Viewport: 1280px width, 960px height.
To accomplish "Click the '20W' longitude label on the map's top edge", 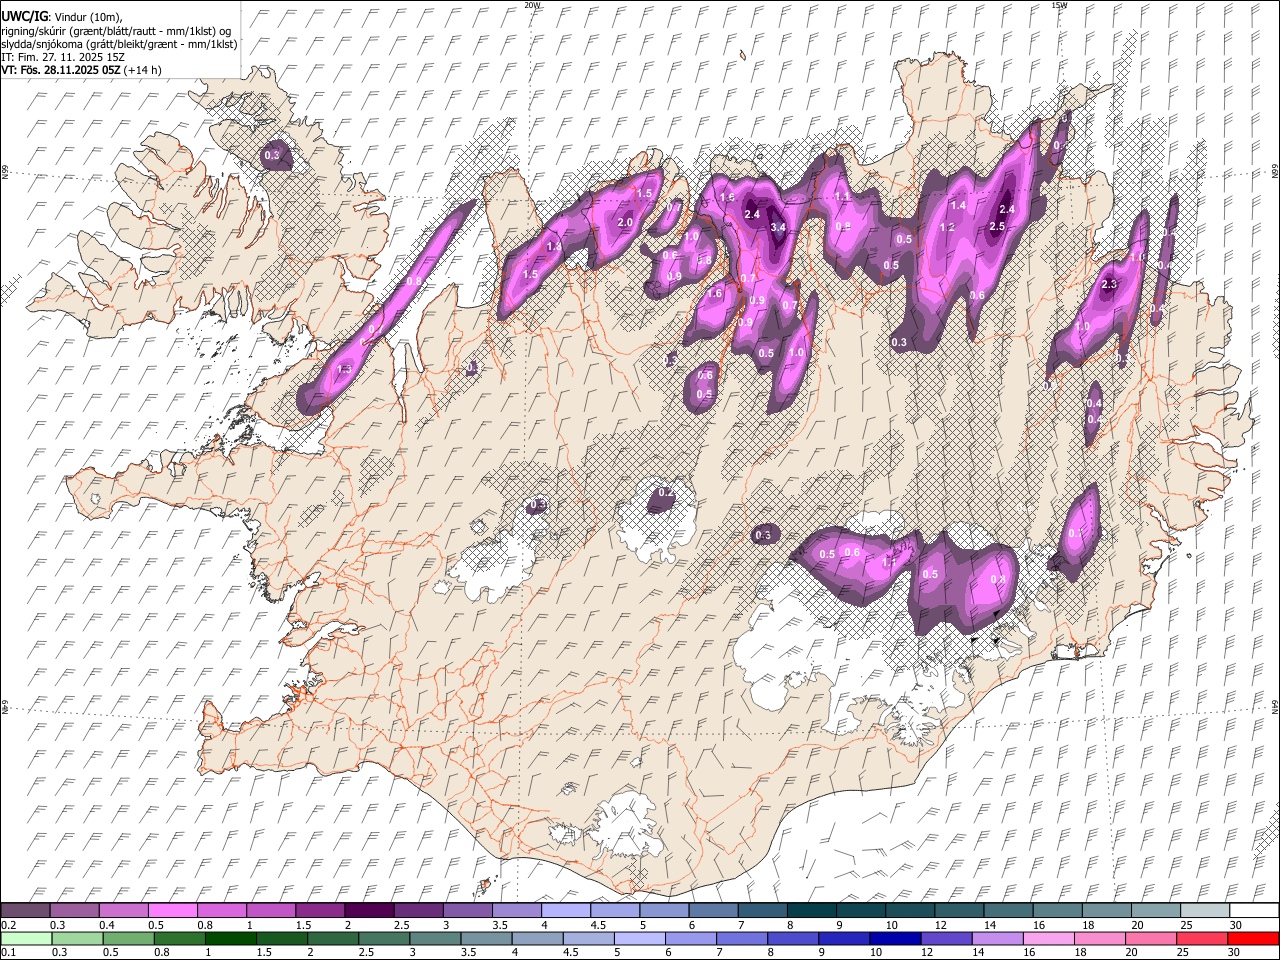I will click(532, 5).
